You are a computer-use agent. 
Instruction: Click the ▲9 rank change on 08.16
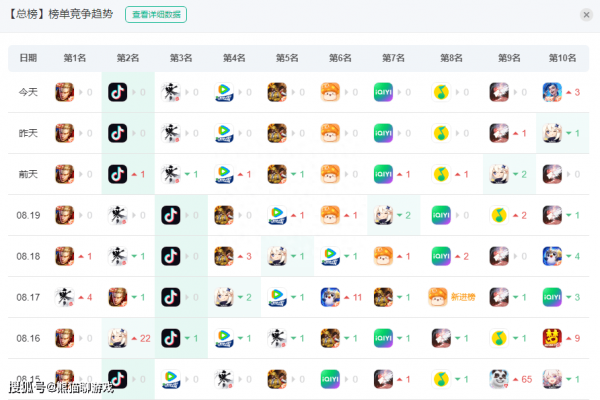click(x=573, y=338)
